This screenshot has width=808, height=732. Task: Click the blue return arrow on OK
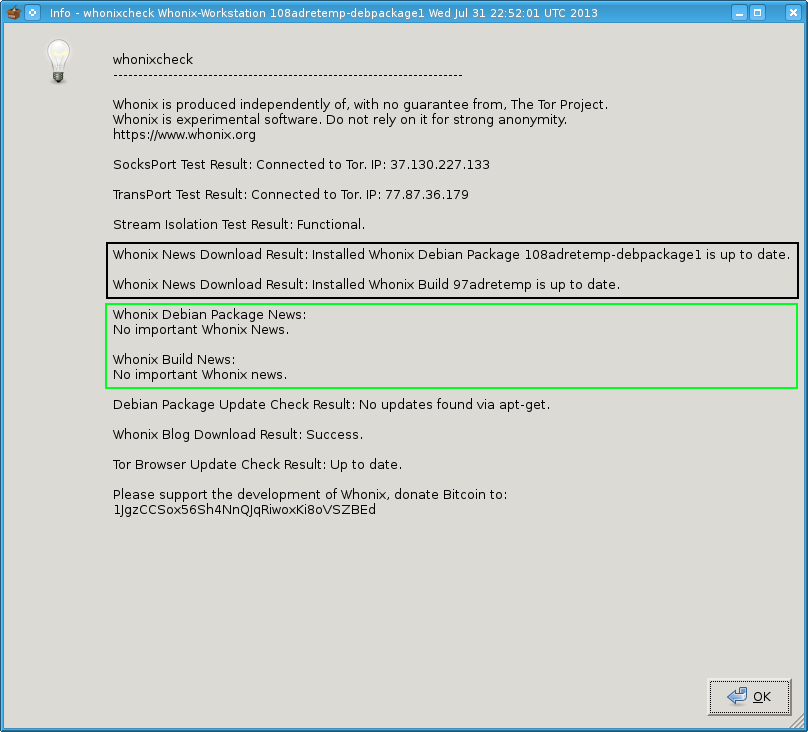click(x=737, y=697)
